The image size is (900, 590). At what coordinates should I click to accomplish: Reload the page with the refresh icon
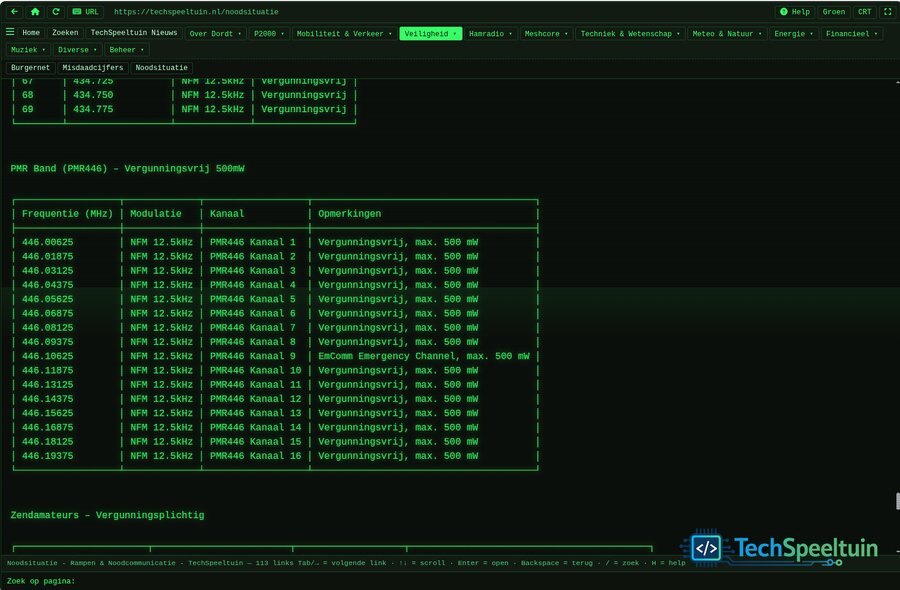pyautogui.click(x=56, y=11)
